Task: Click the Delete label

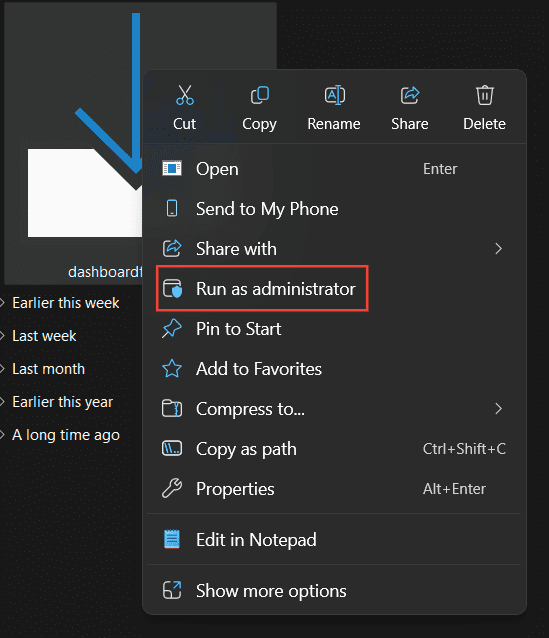Action: pyautogui.click(x=484, y=123)
